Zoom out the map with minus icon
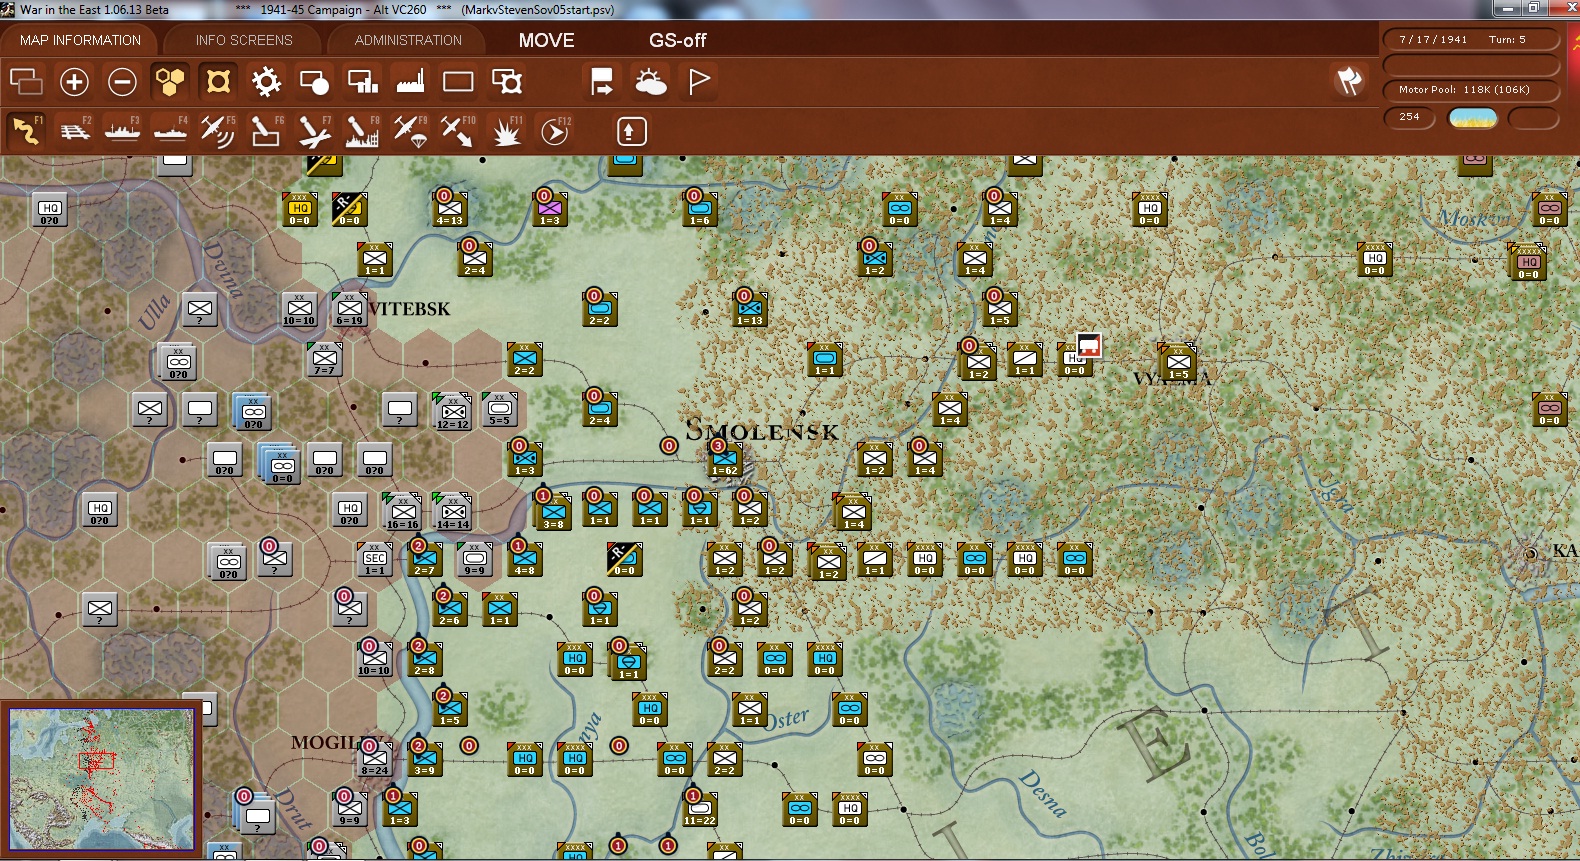Viewport: 1580px width, 861px height. [x=122, y=82]
